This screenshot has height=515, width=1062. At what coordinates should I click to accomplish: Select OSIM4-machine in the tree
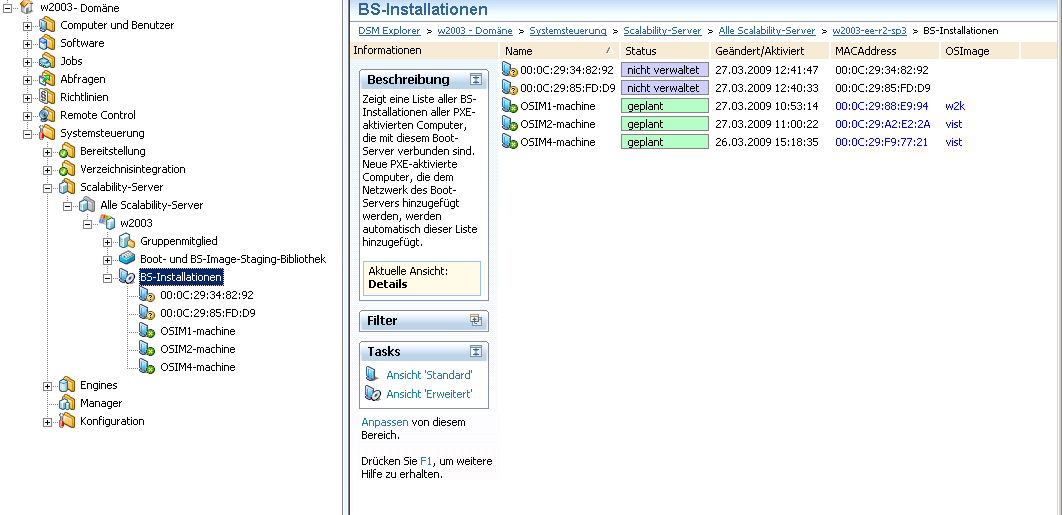click(x=197, y=367)
